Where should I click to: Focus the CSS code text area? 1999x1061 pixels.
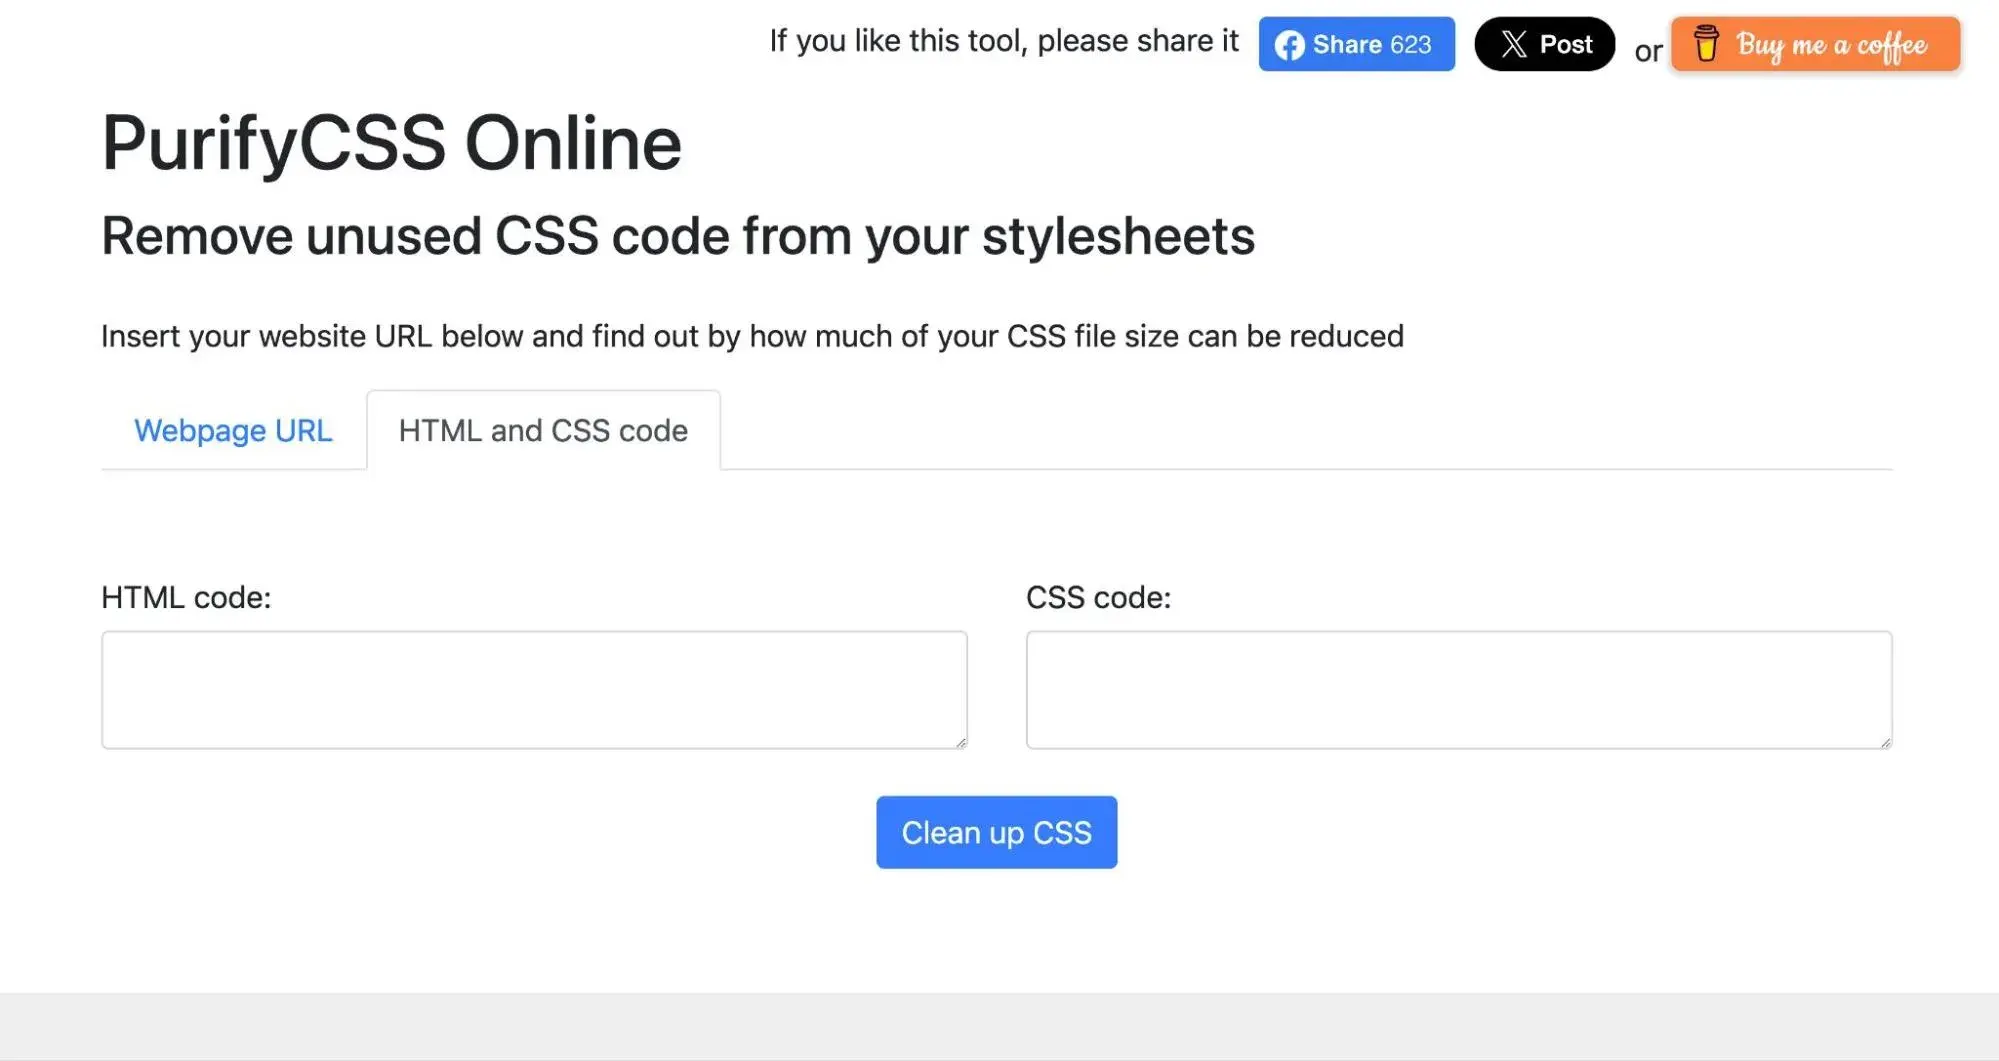(1459, 690)
